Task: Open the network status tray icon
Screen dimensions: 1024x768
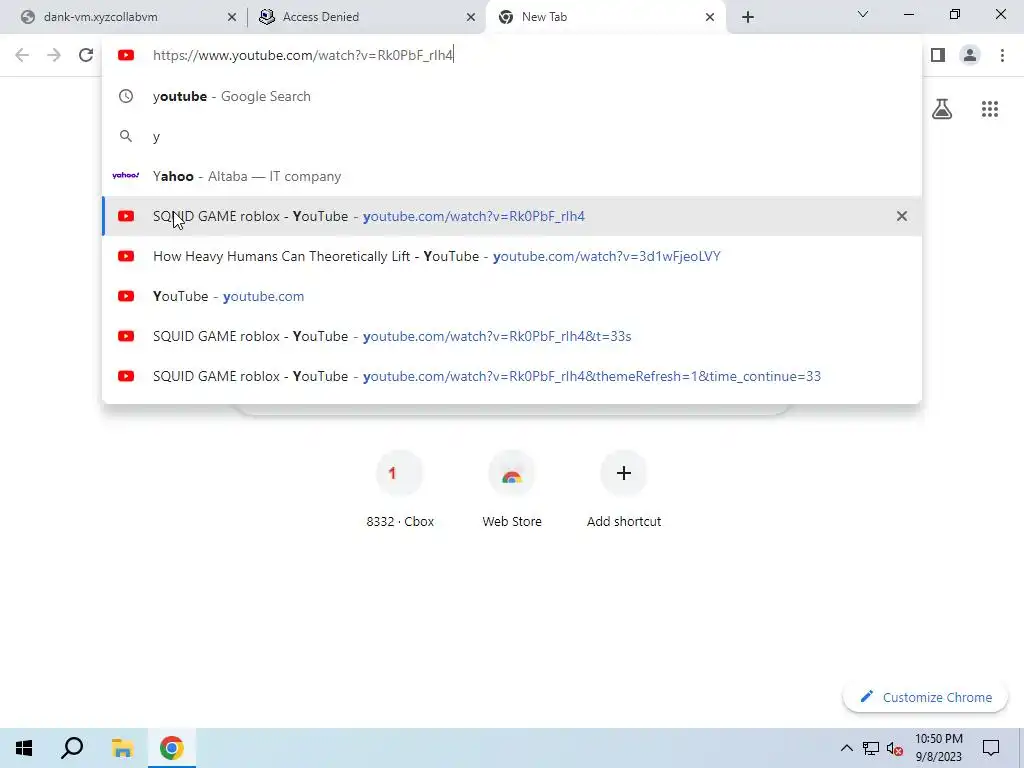Action: (871, 748)
